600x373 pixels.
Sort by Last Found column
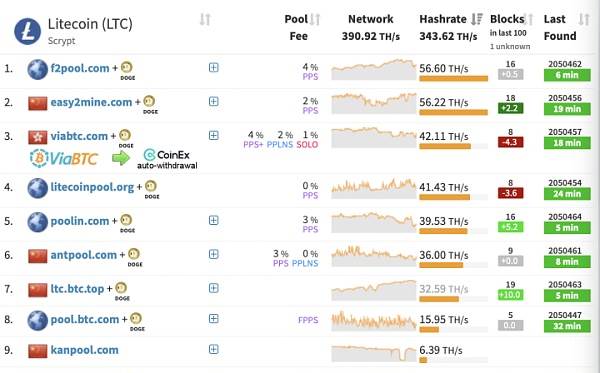584,19
